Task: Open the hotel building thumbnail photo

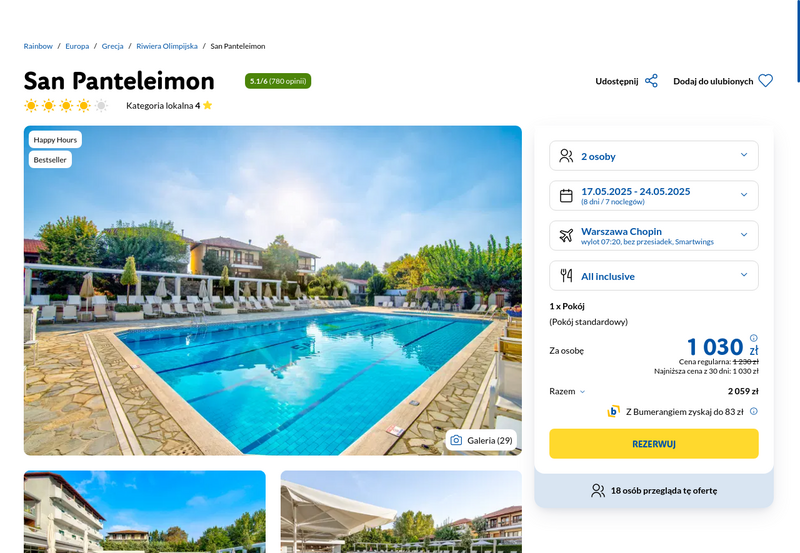Action: pyautogui.click(x=145, y=512)
